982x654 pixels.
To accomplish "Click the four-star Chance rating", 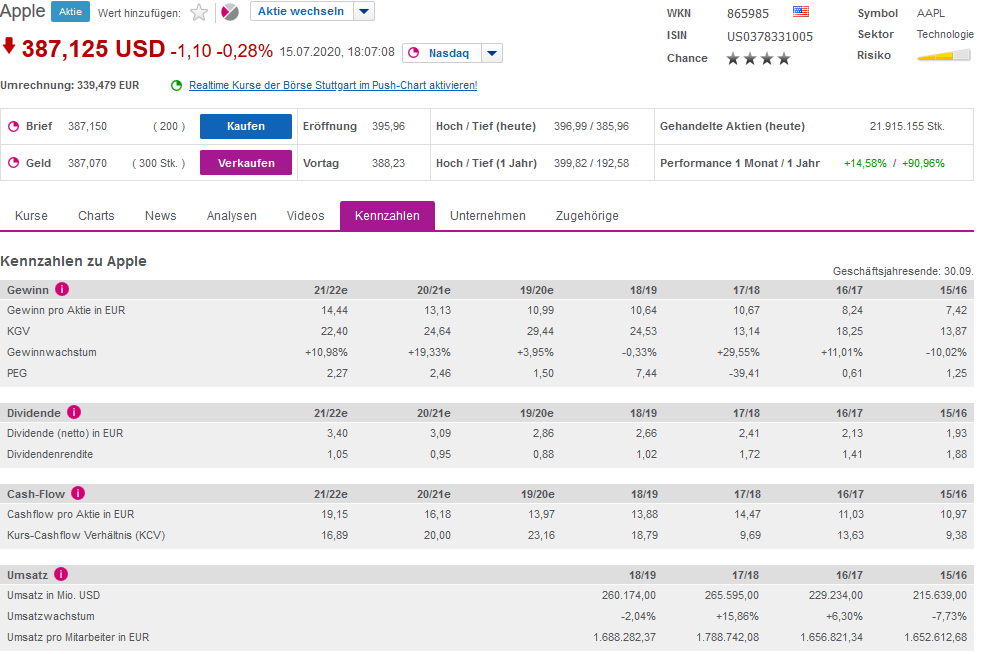I will pos(758,59).
